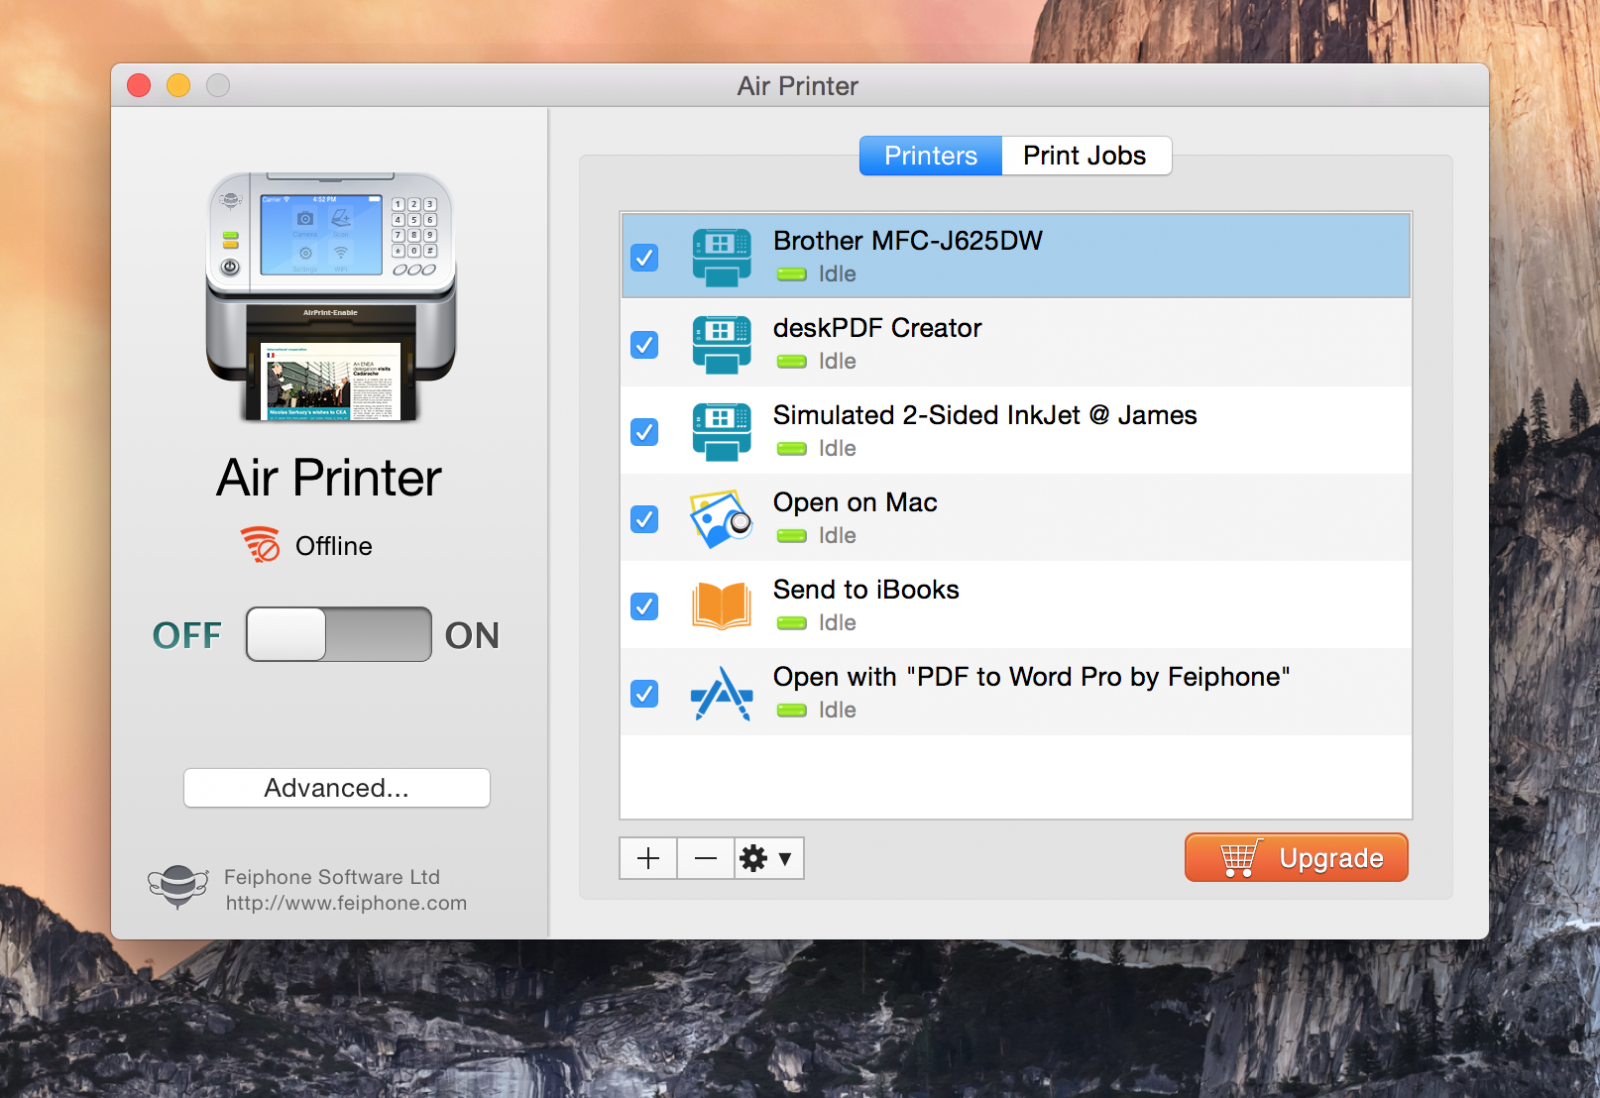Click the Idle status under deskPDF Creator
1600x1098 pixels.
[x=837, y=361]
